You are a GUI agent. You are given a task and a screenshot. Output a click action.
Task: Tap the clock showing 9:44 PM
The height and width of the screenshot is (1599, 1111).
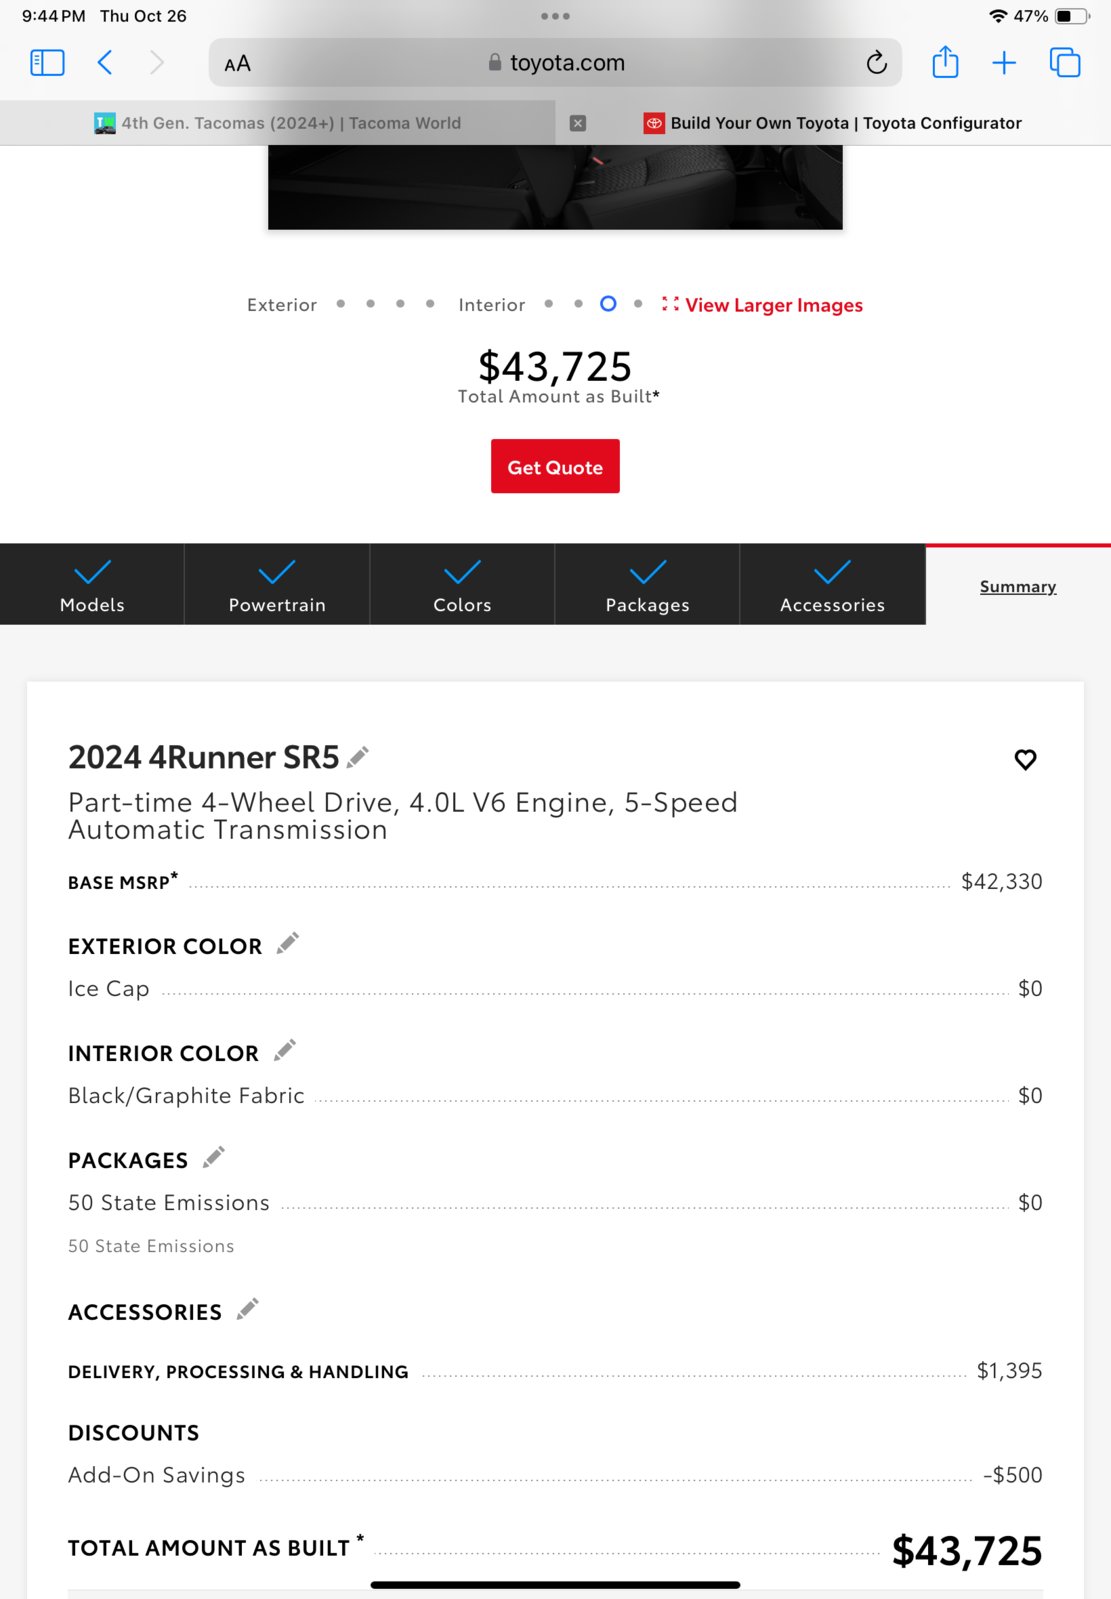coord(54,16)
